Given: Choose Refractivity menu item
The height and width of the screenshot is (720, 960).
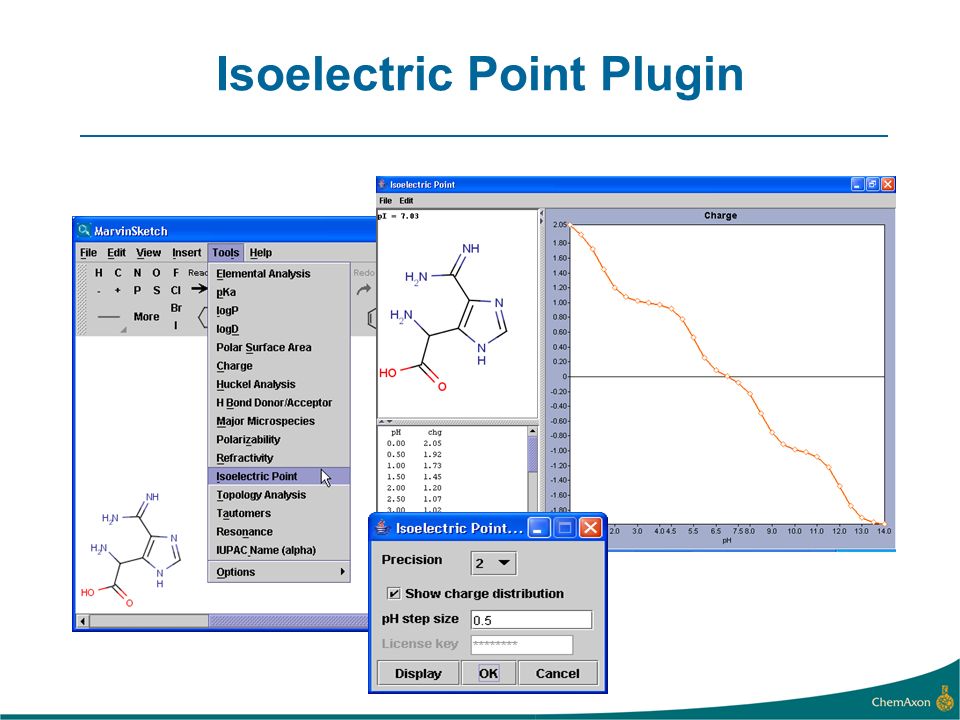Looking at the screenshot, I should [279, 457].
